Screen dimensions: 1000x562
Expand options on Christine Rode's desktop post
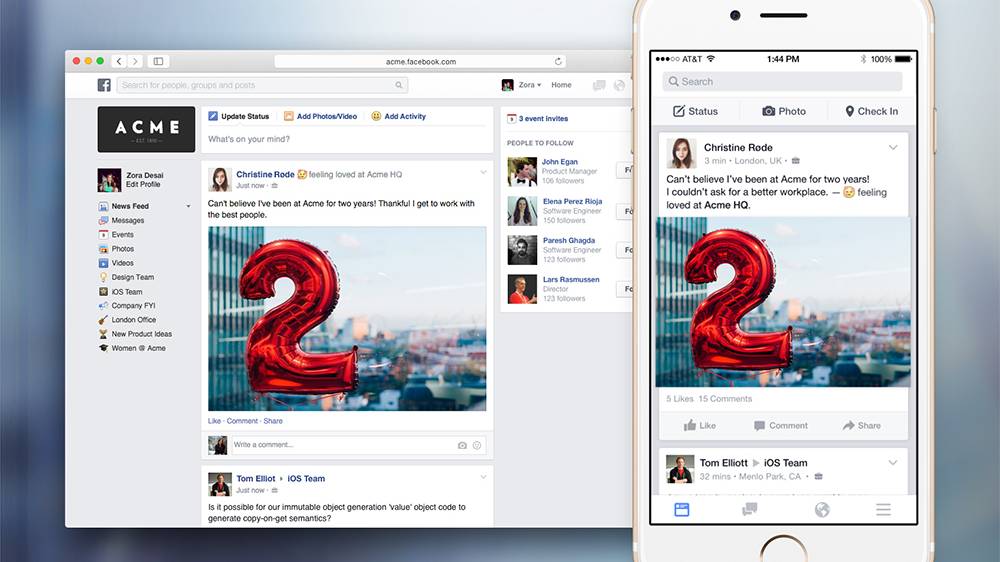(x=483, y=173)
